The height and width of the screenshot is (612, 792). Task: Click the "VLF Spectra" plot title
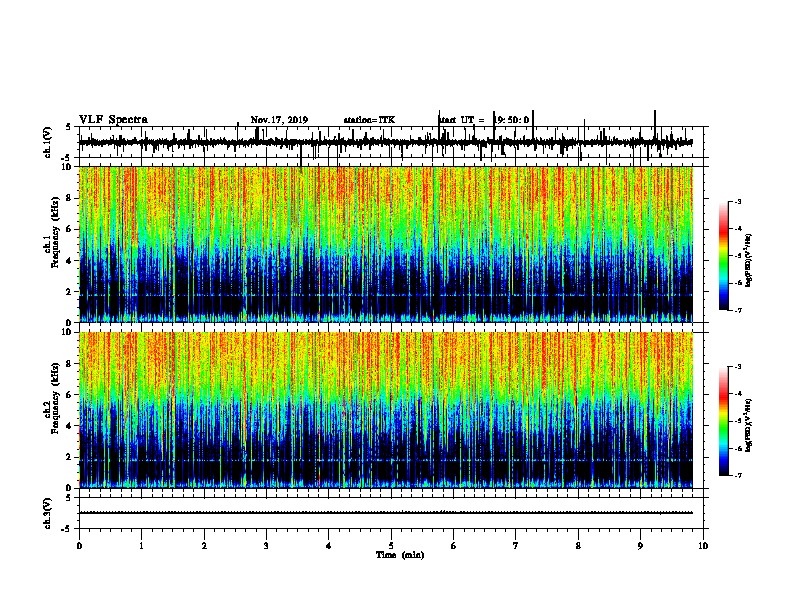tap(113, 119)
